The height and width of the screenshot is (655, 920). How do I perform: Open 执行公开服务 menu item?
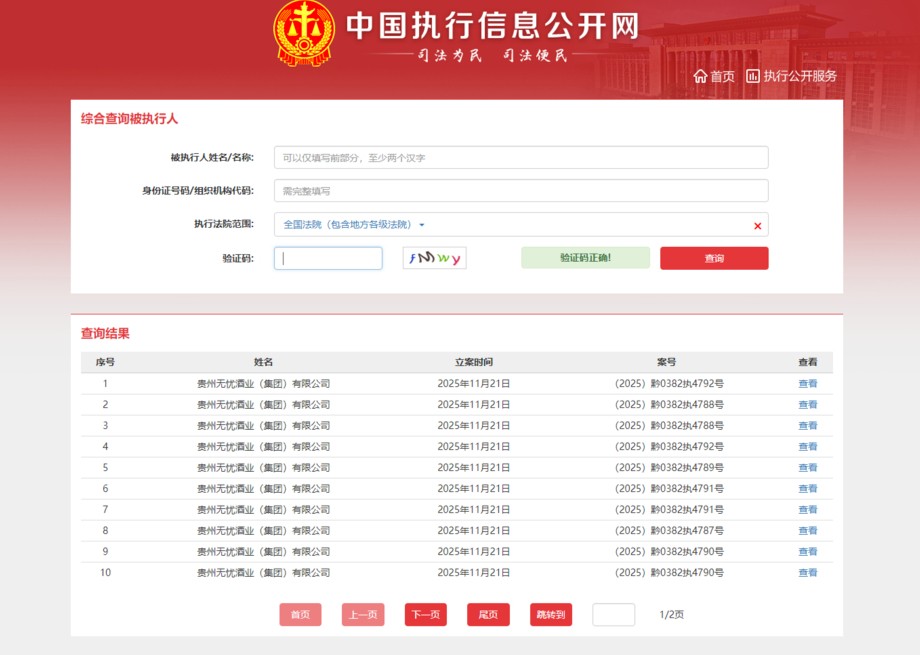[x=800, y=76]
